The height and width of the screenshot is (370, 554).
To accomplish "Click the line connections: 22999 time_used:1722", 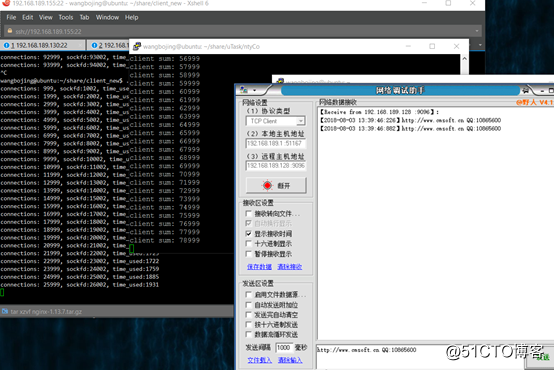I will (x=79, y=261).
